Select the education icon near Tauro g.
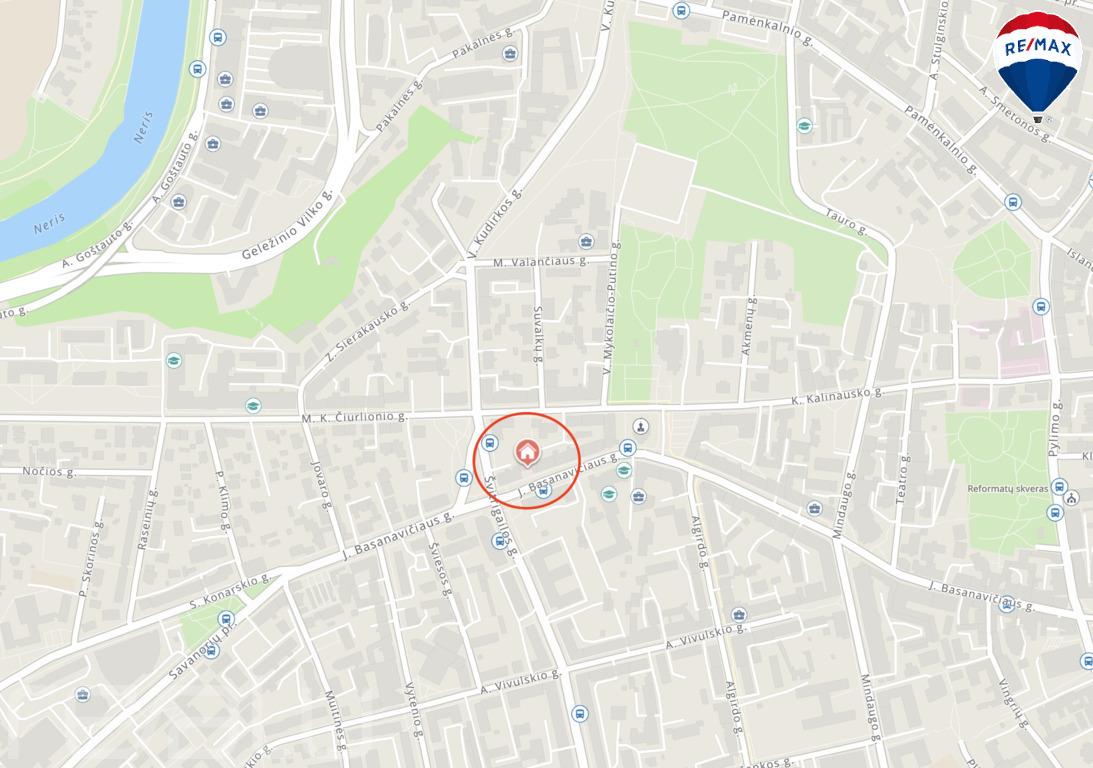The image size is (1093, 768). (x=804, y=126)
